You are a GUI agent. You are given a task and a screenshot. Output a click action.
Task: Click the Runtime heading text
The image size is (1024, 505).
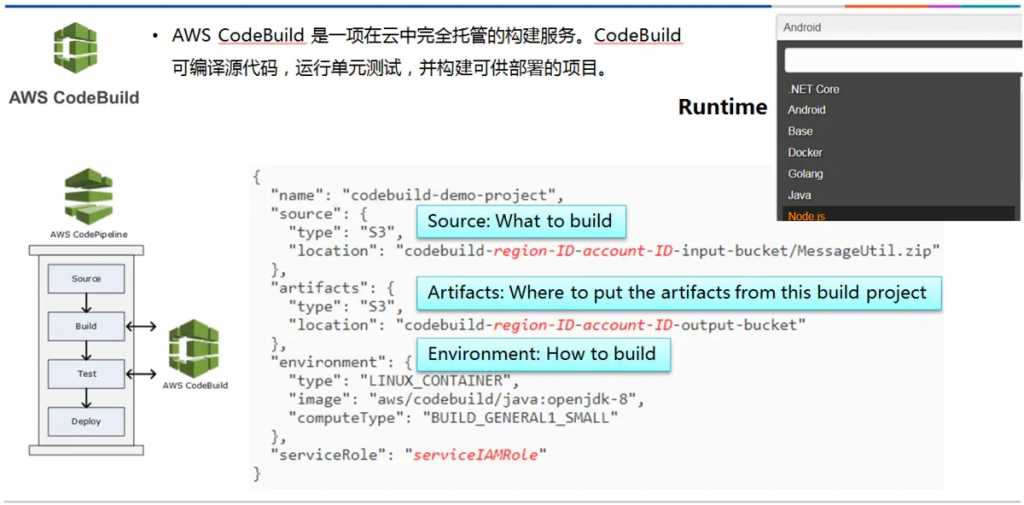click(x=723, y=106)
